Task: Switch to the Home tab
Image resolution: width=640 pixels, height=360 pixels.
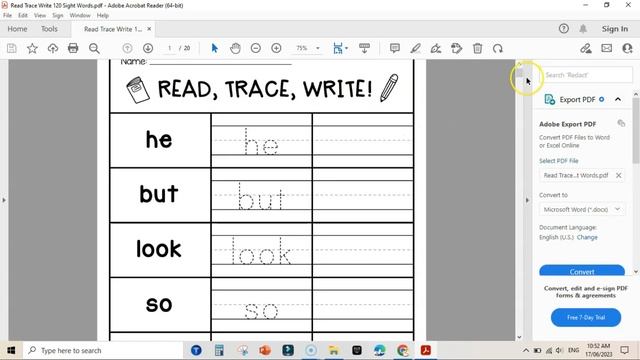Action: click(x=17, y=29)
